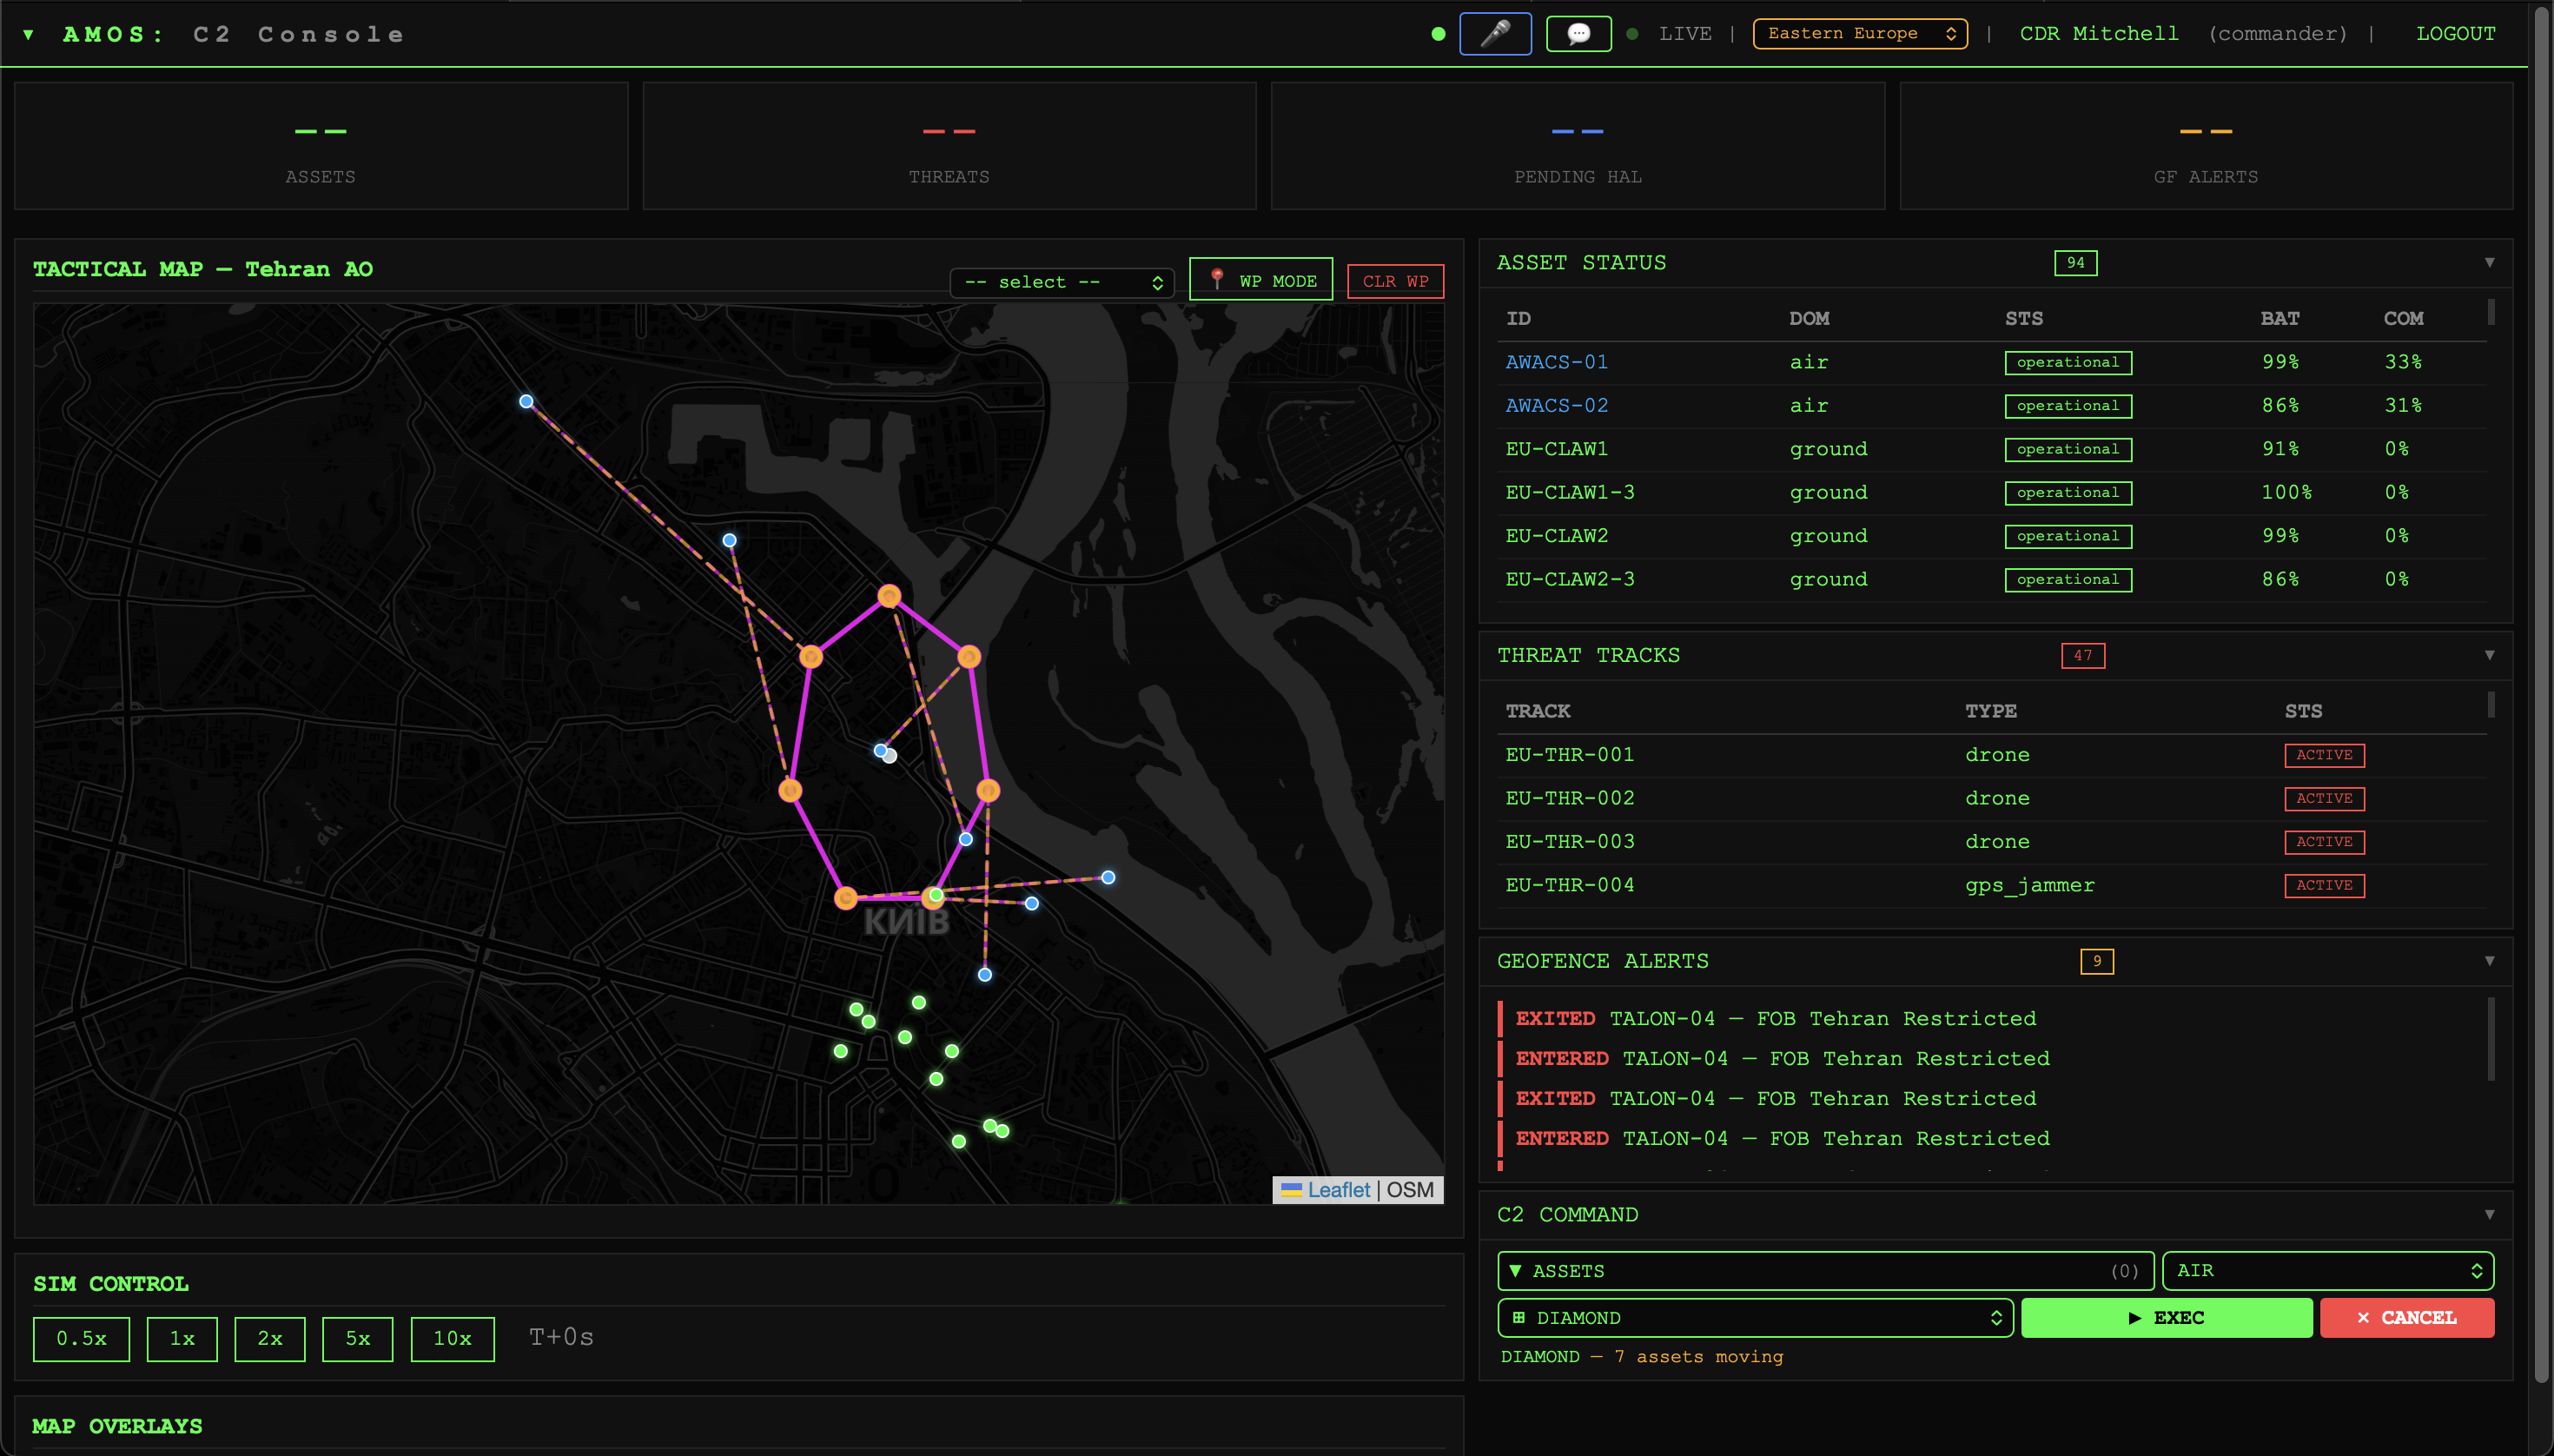This screenshot has width=2554, height=1456.
Task: Open the THREATS summary card
Action: coord(949,146)
